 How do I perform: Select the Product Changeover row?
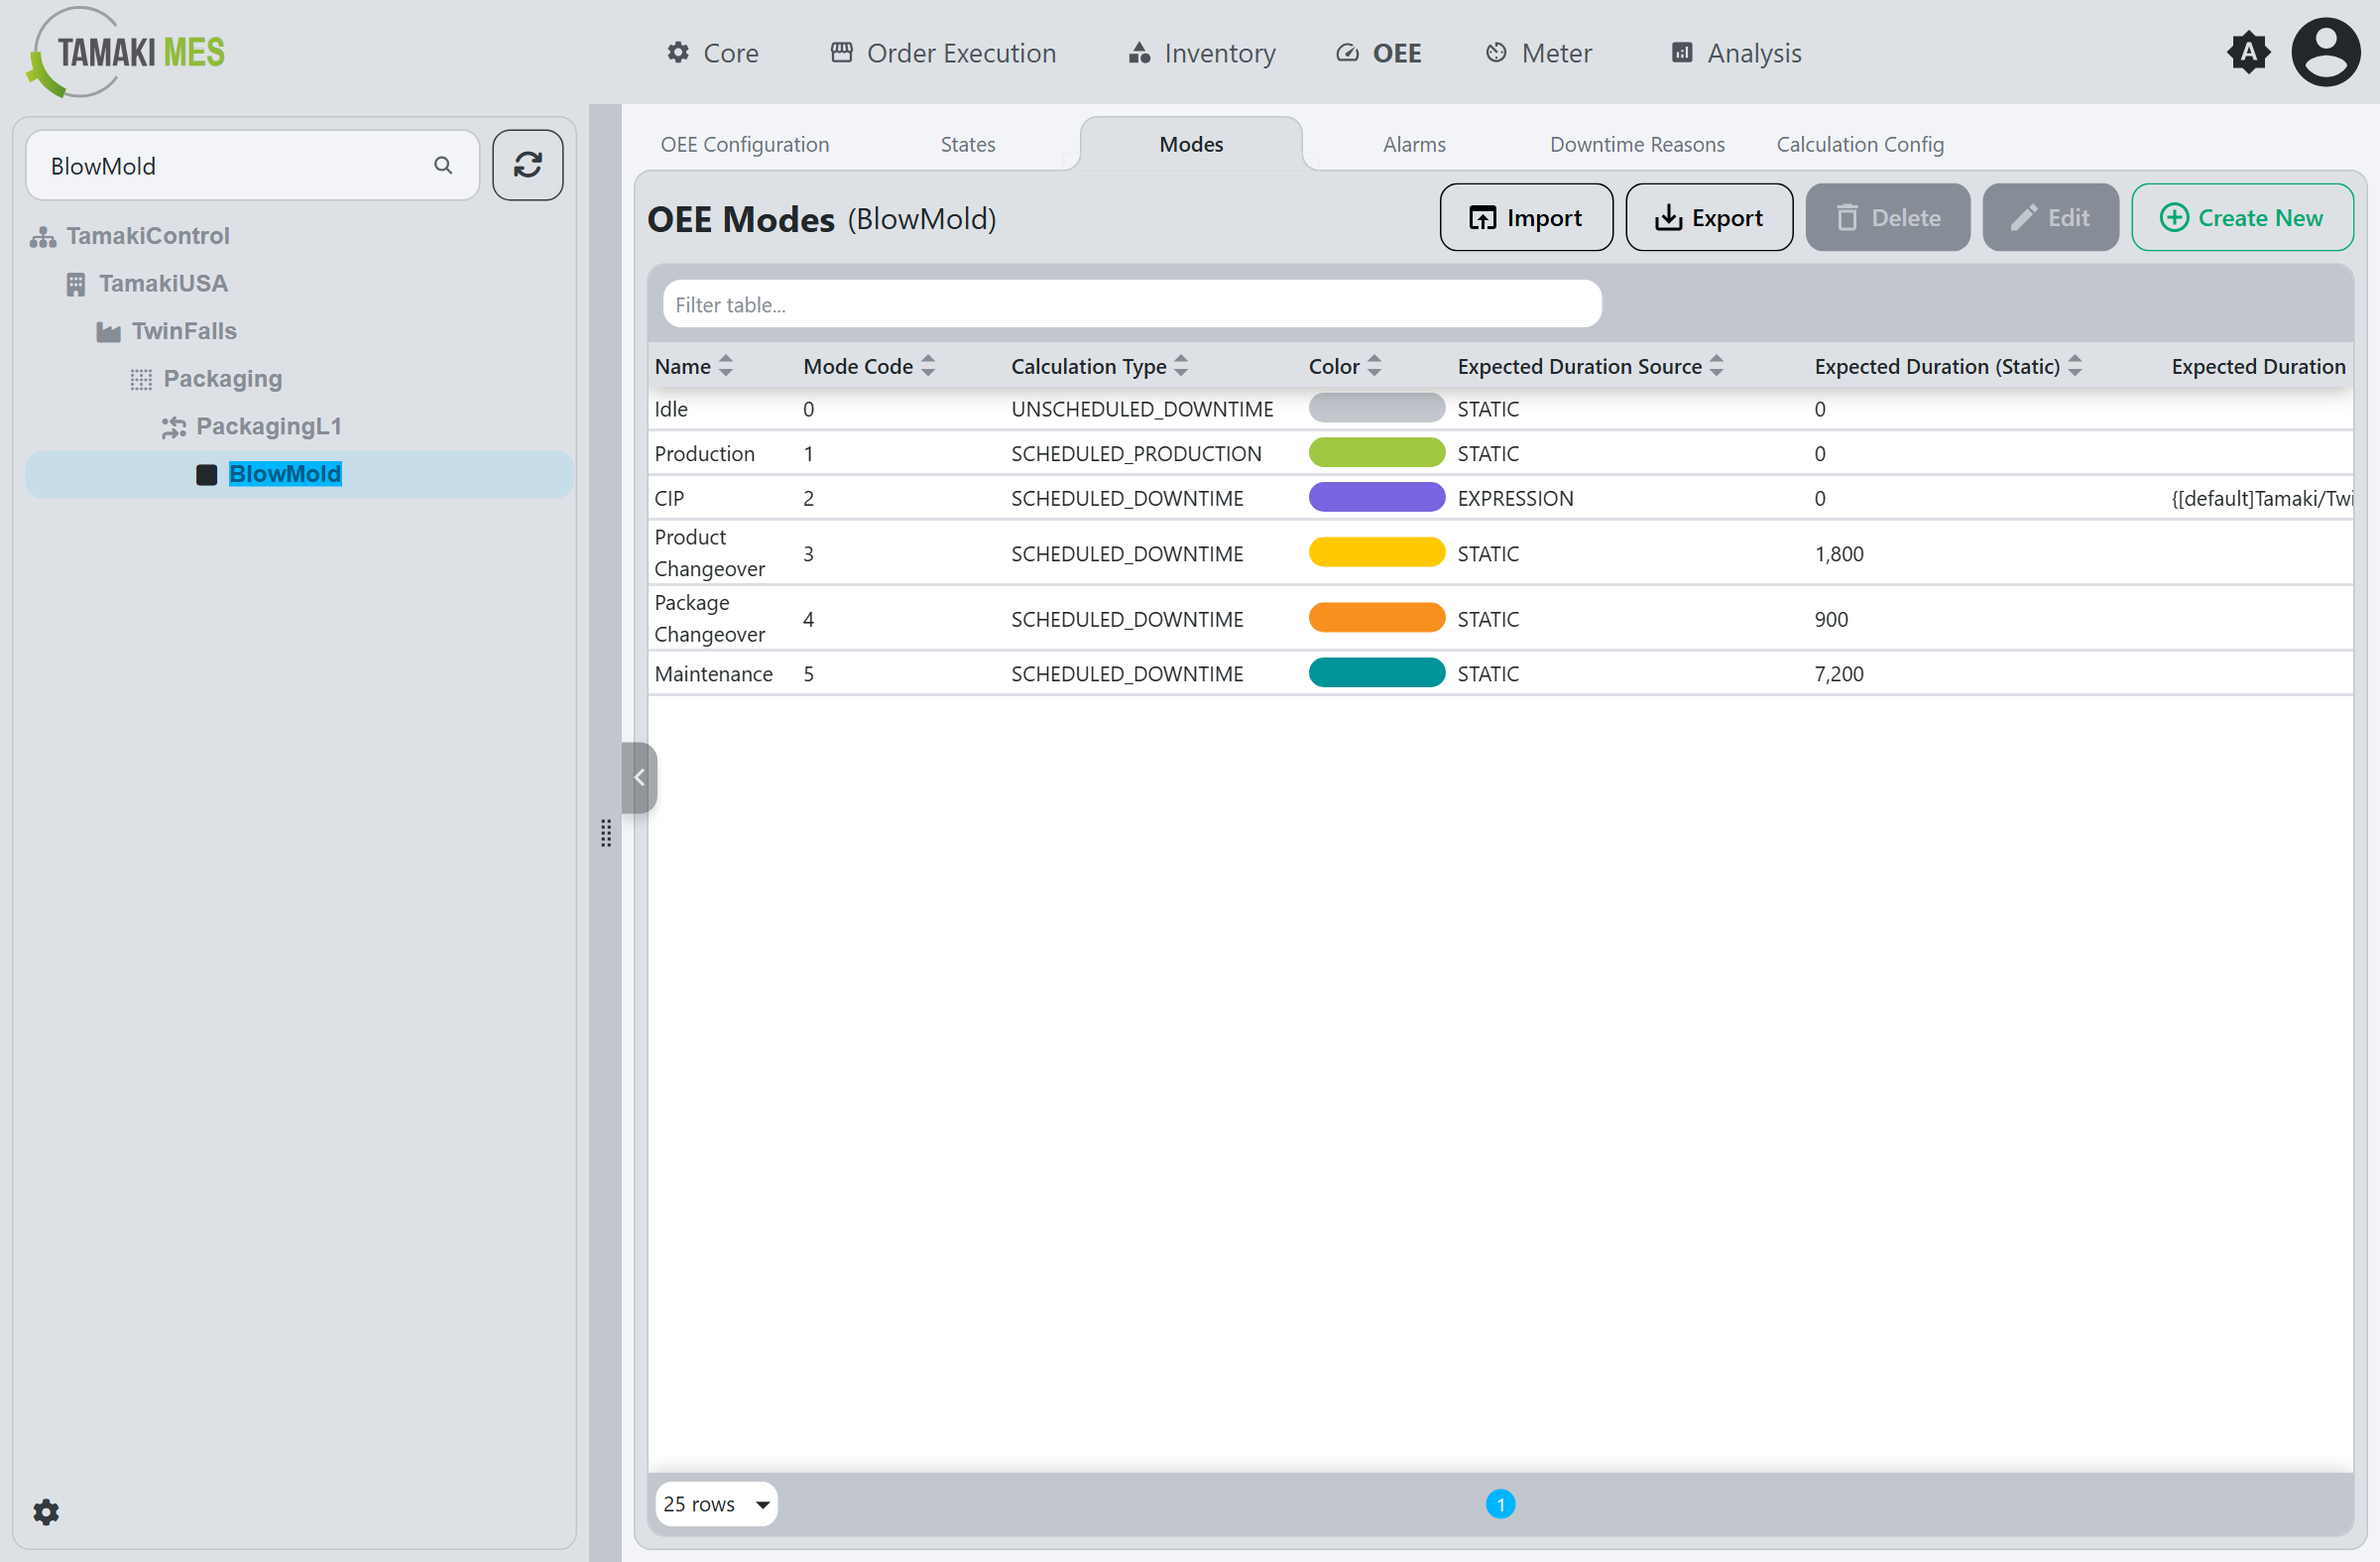(x=1500, y=553)
